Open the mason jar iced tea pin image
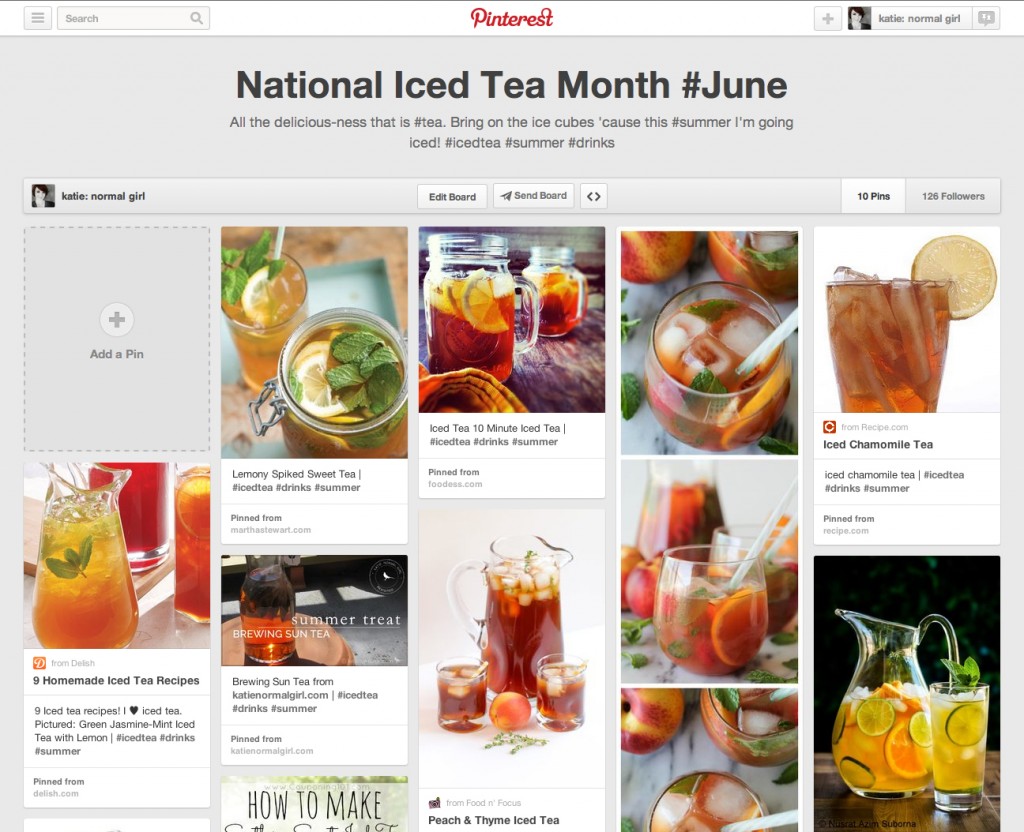Screen dimensions: 1024x832 [512, 319]
